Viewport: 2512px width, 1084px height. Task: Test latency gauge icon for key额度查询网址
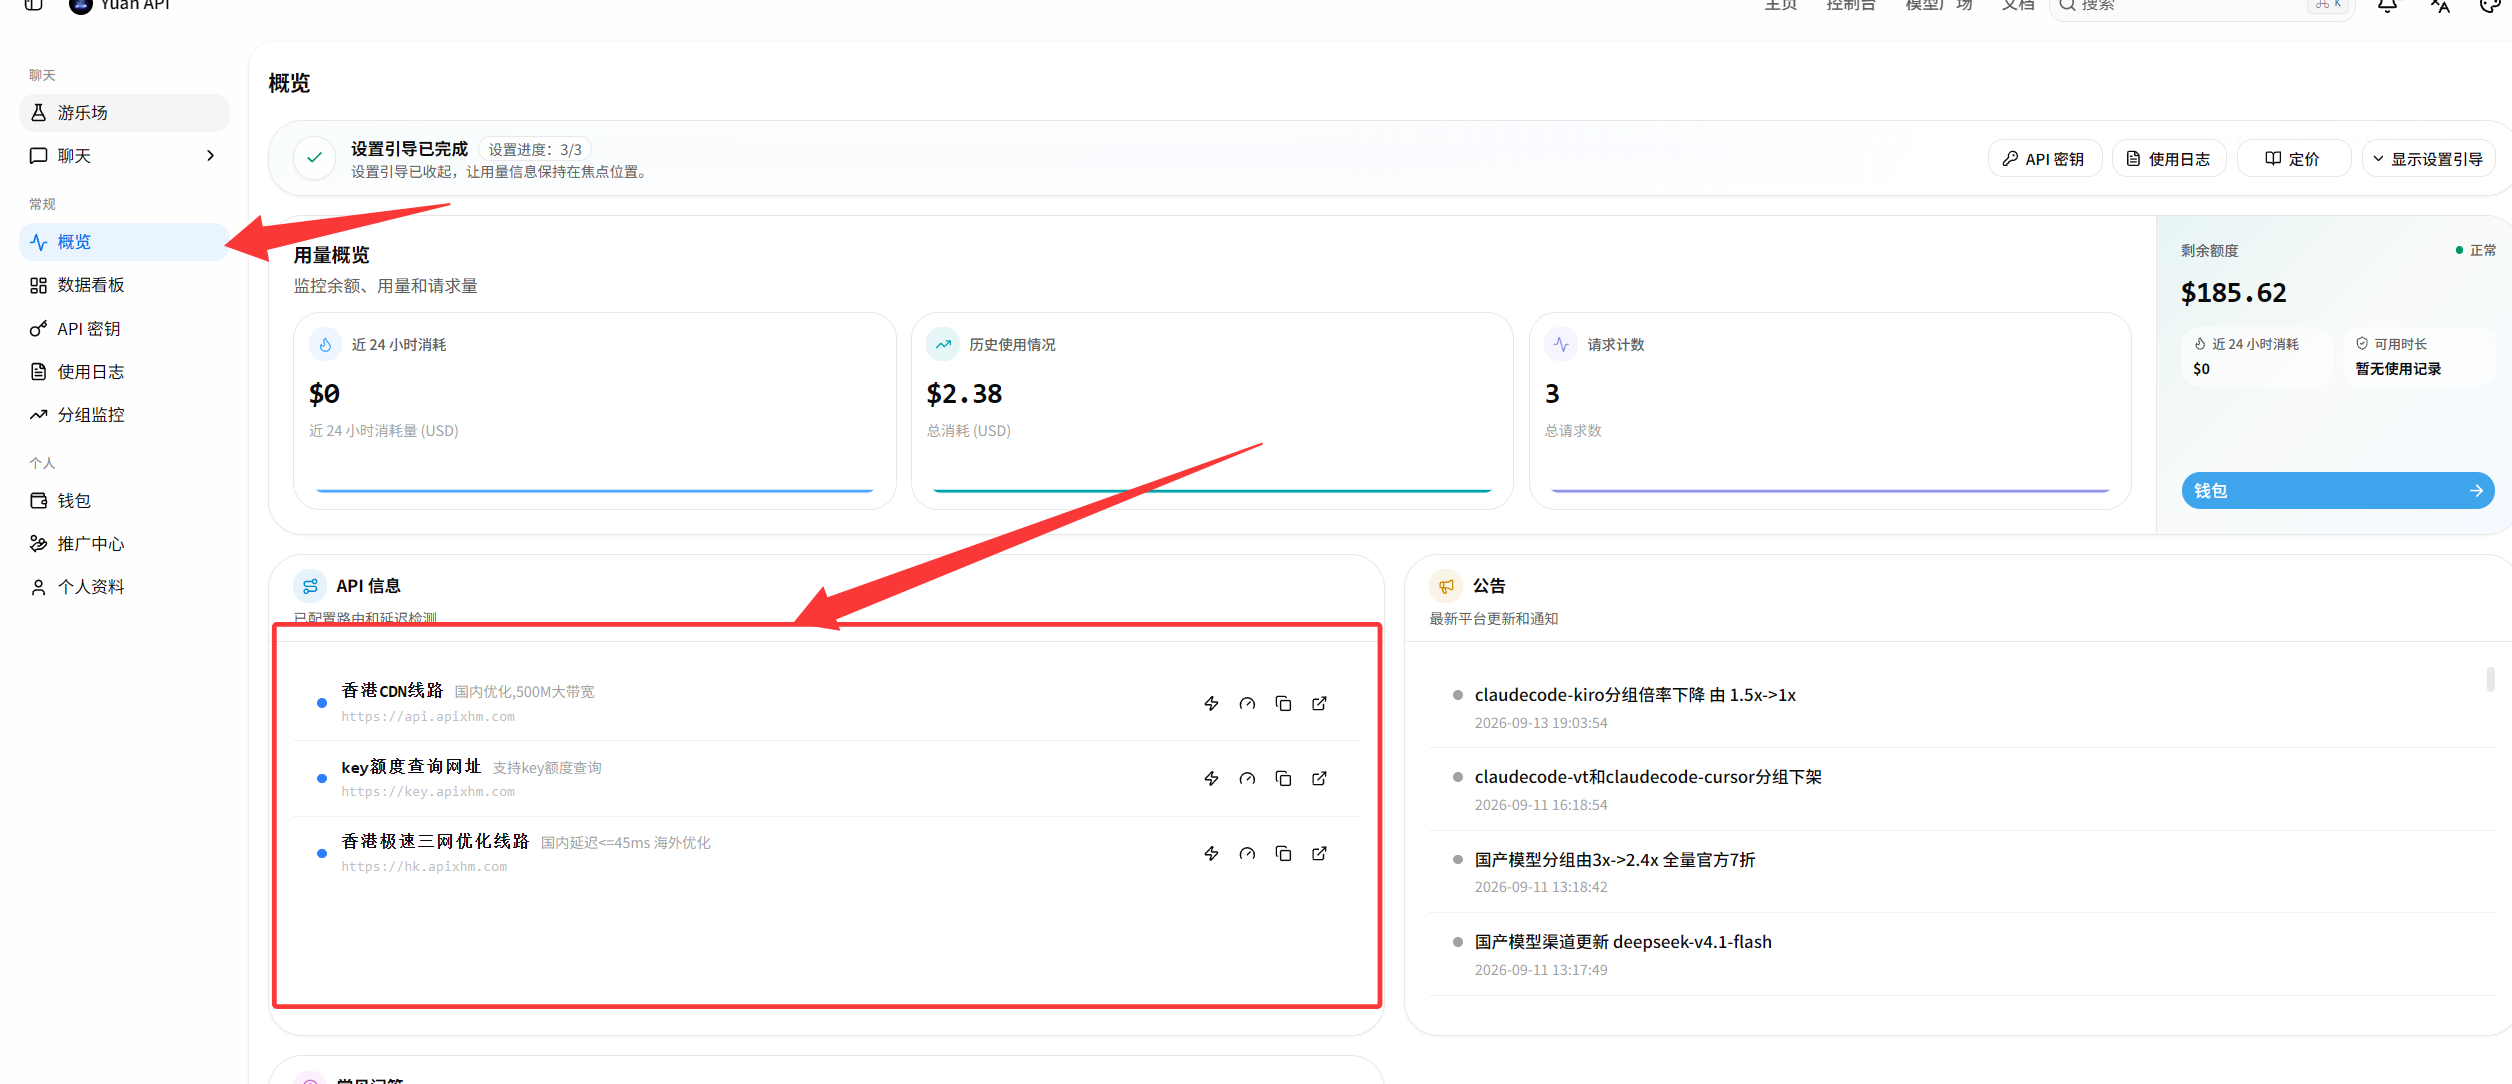click(x=1247, y=779)
